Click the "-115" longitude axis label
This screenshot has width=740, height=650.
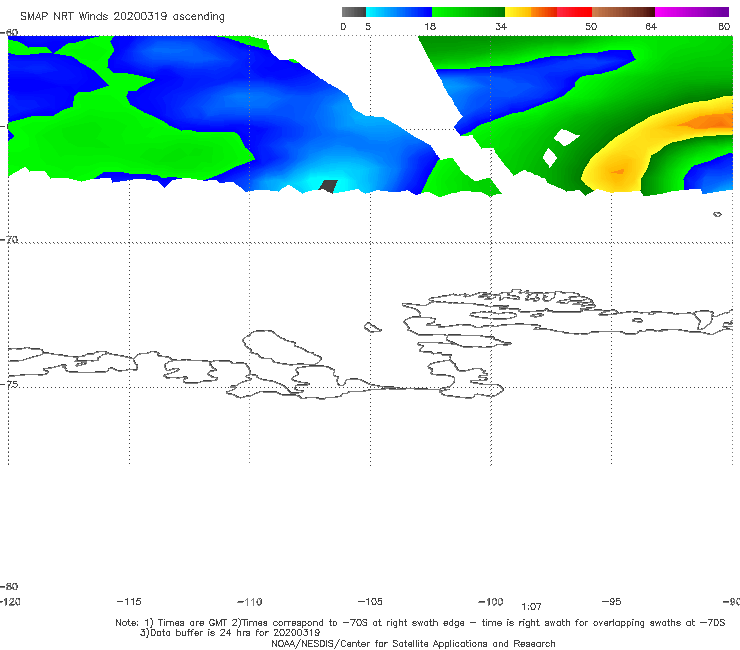129,601
